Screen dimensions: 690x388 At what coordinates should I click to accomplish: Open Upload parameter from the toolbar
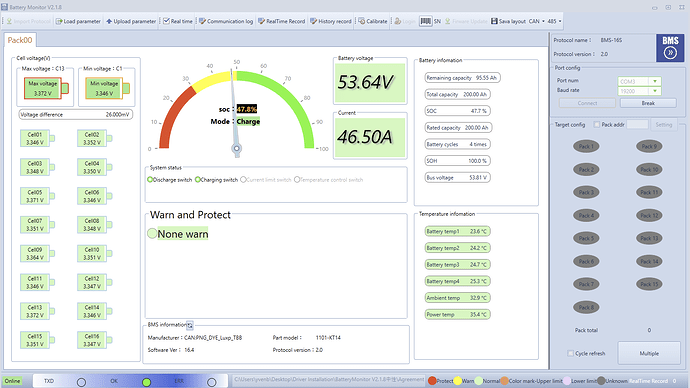click(109, 21)
